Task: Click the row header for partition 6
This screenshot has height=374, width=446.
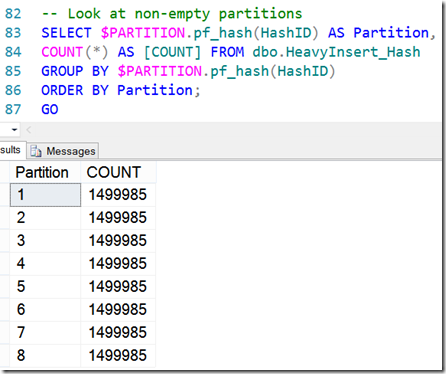Action: (5, 310)
